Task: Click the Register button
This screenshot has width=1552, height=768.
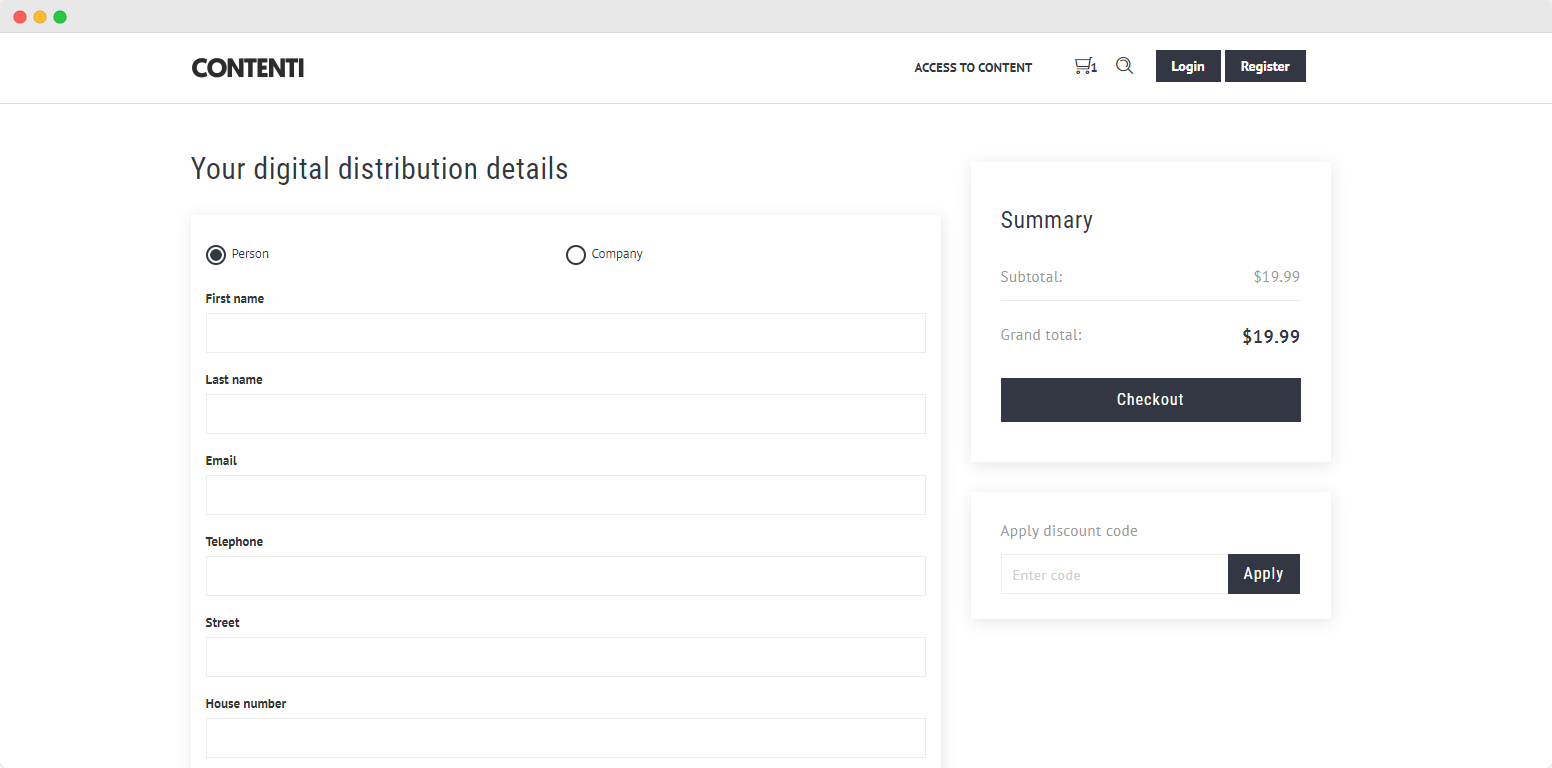Action: pyautogui.click(x=1265, y=66)
